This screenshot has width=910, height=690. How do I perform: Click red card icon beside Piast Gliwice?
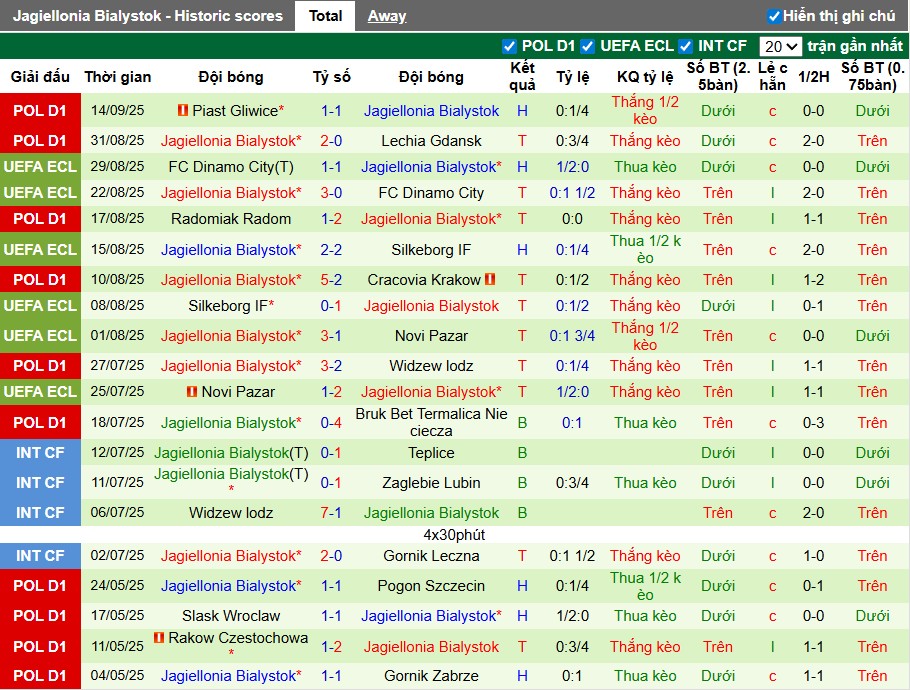point(183,111)
